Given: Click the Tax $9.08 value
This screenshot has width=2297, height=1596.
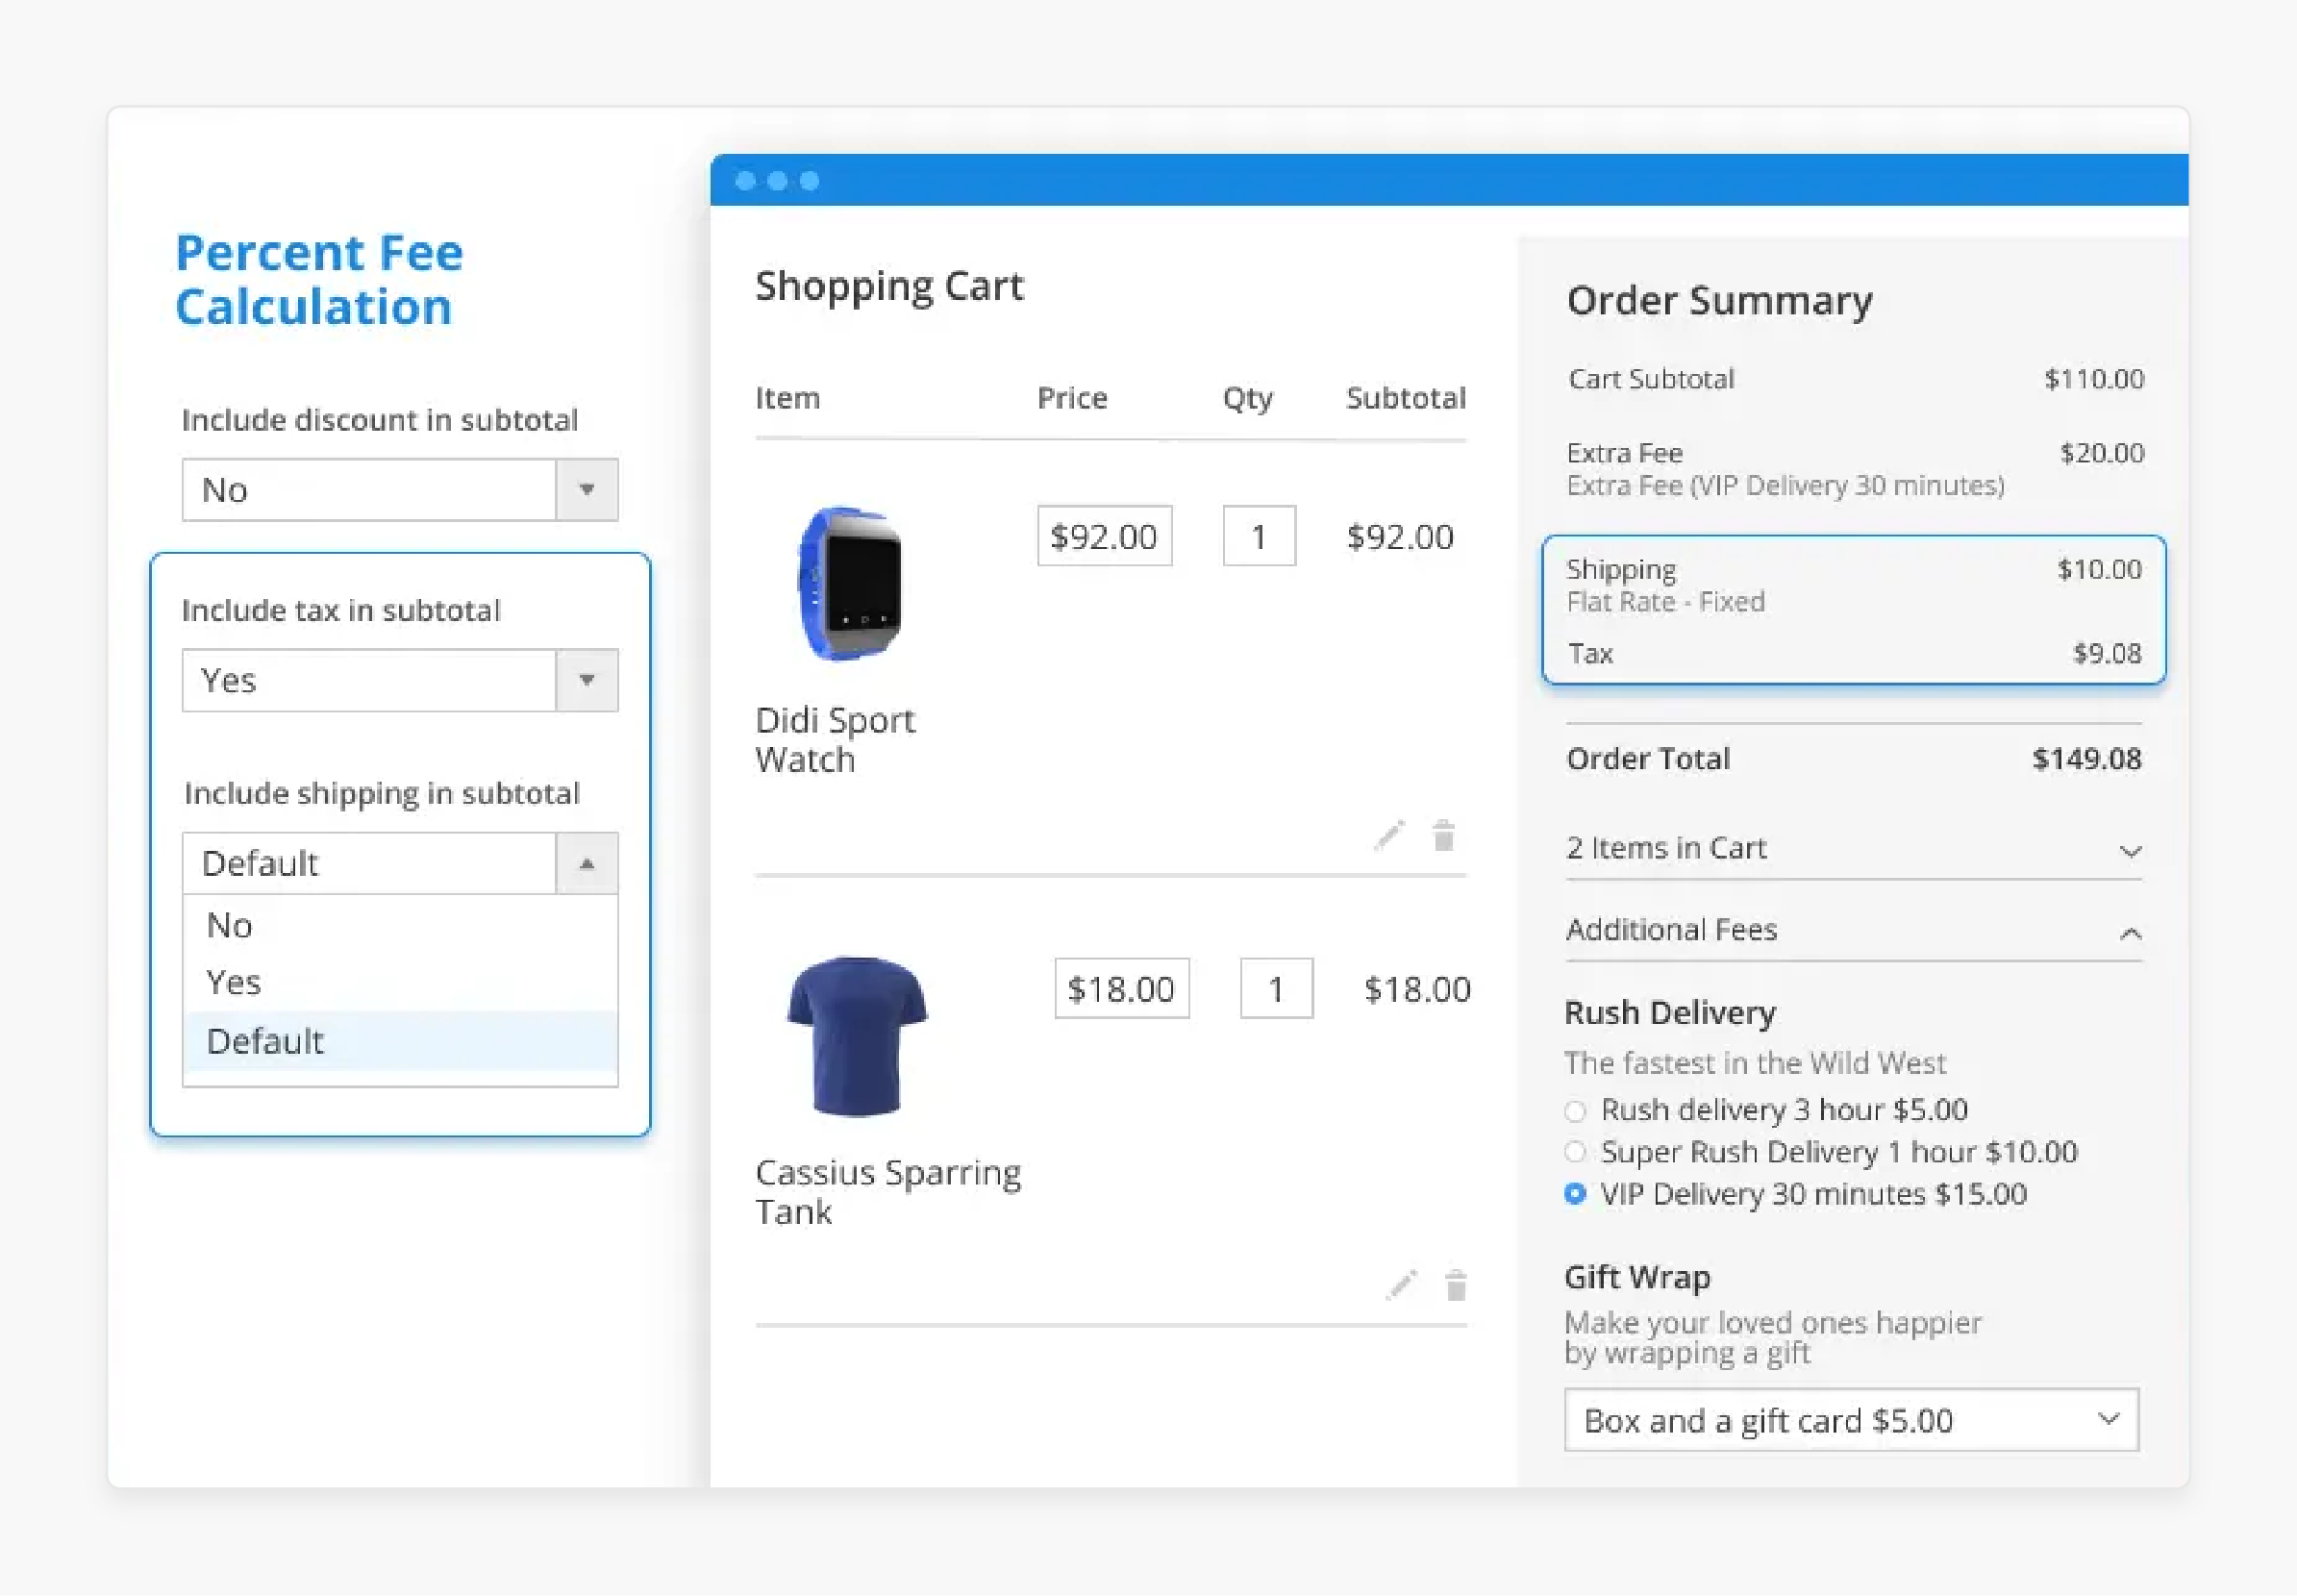Looking at the screenshot, I should (2107, 654).
